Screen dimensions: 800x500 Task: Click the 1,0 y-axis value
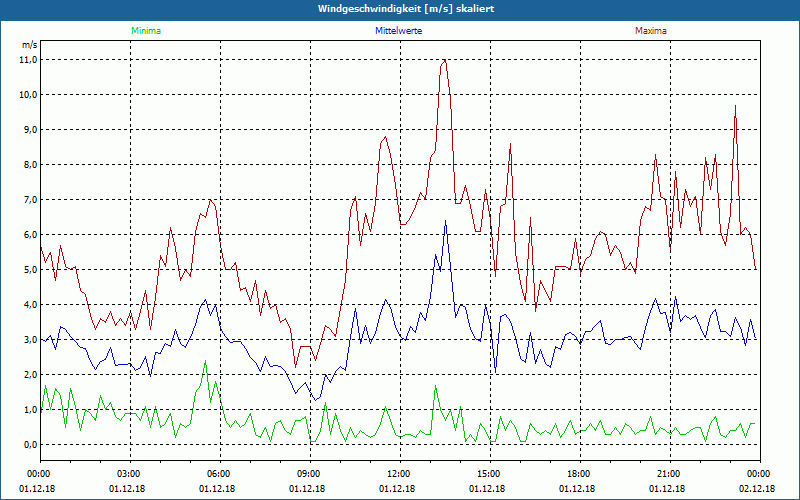(x=30, y=410)
